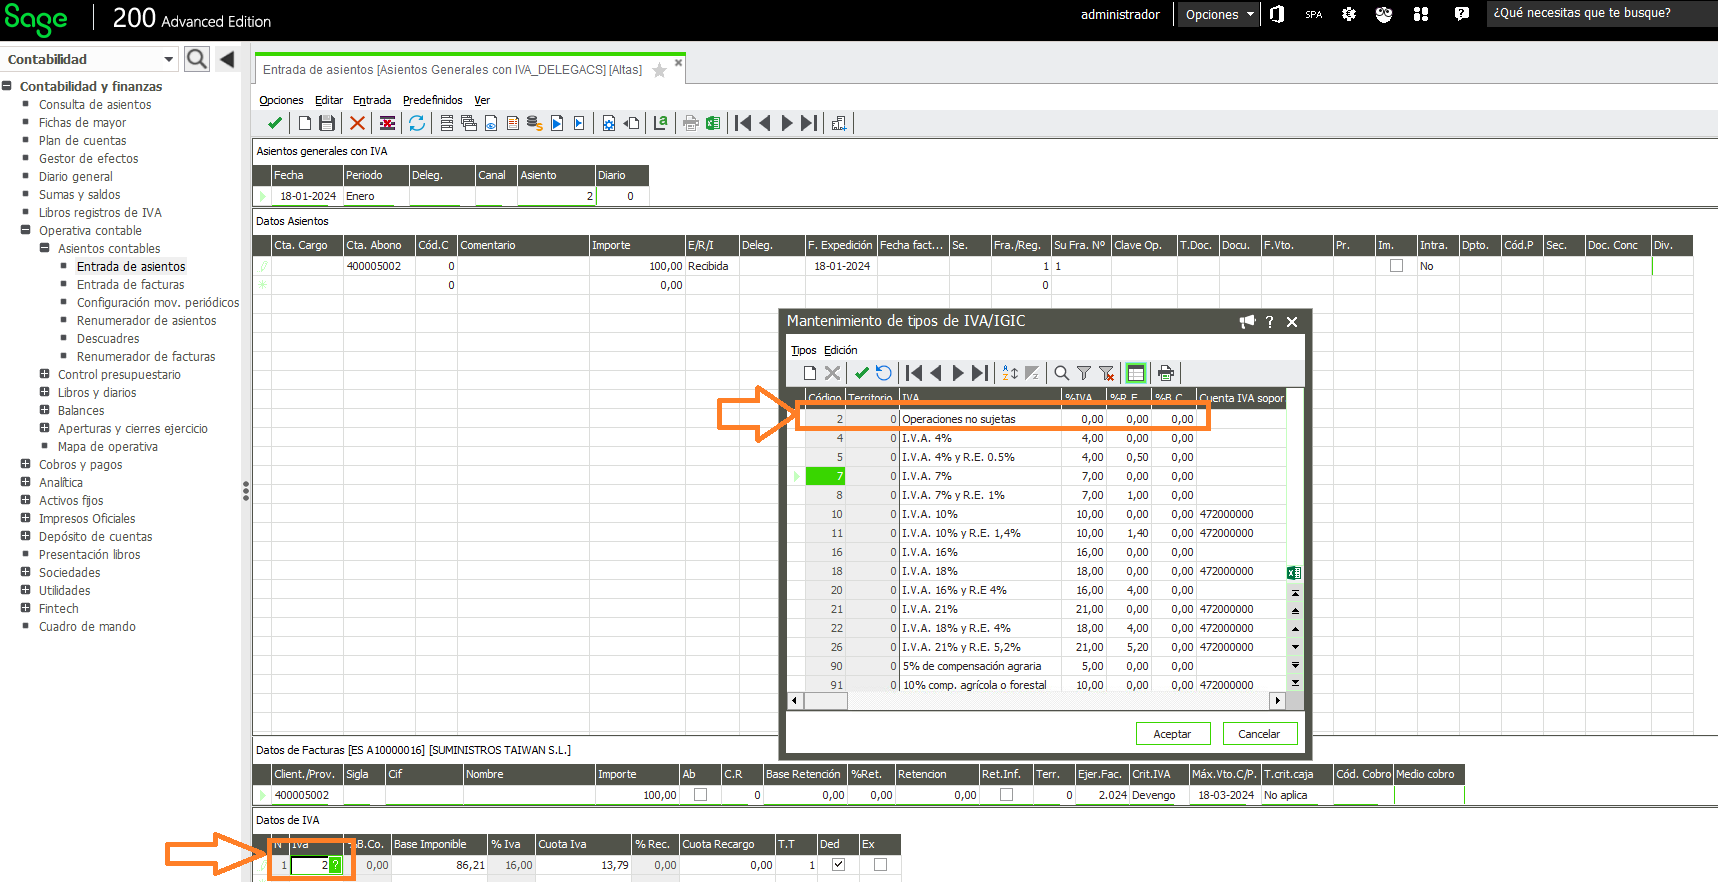Viewport: 1718px width, 882px height.
Task: Click the red X delete icon in main toolbar
Action: click(357, 123)
